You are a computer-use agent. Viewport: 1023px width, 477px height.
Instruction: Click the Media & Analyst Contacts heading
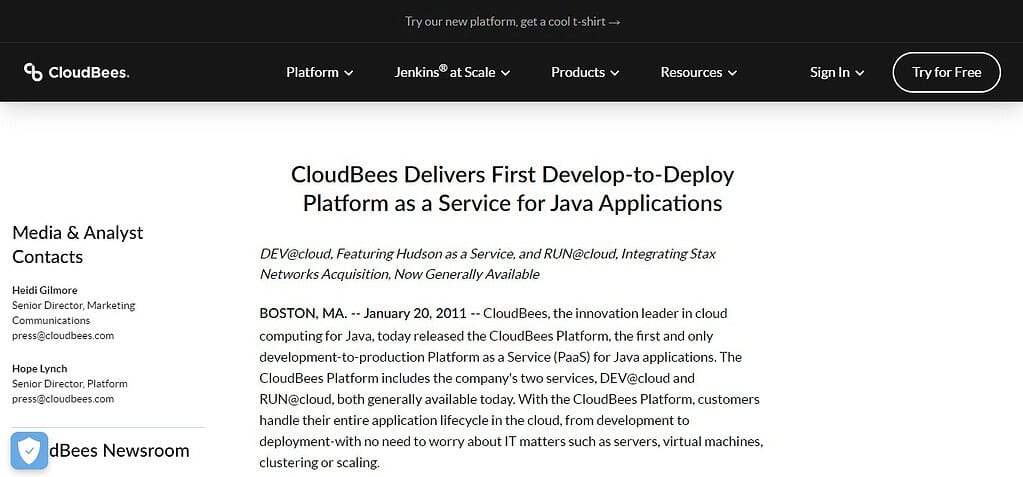[x=78, y=245]
